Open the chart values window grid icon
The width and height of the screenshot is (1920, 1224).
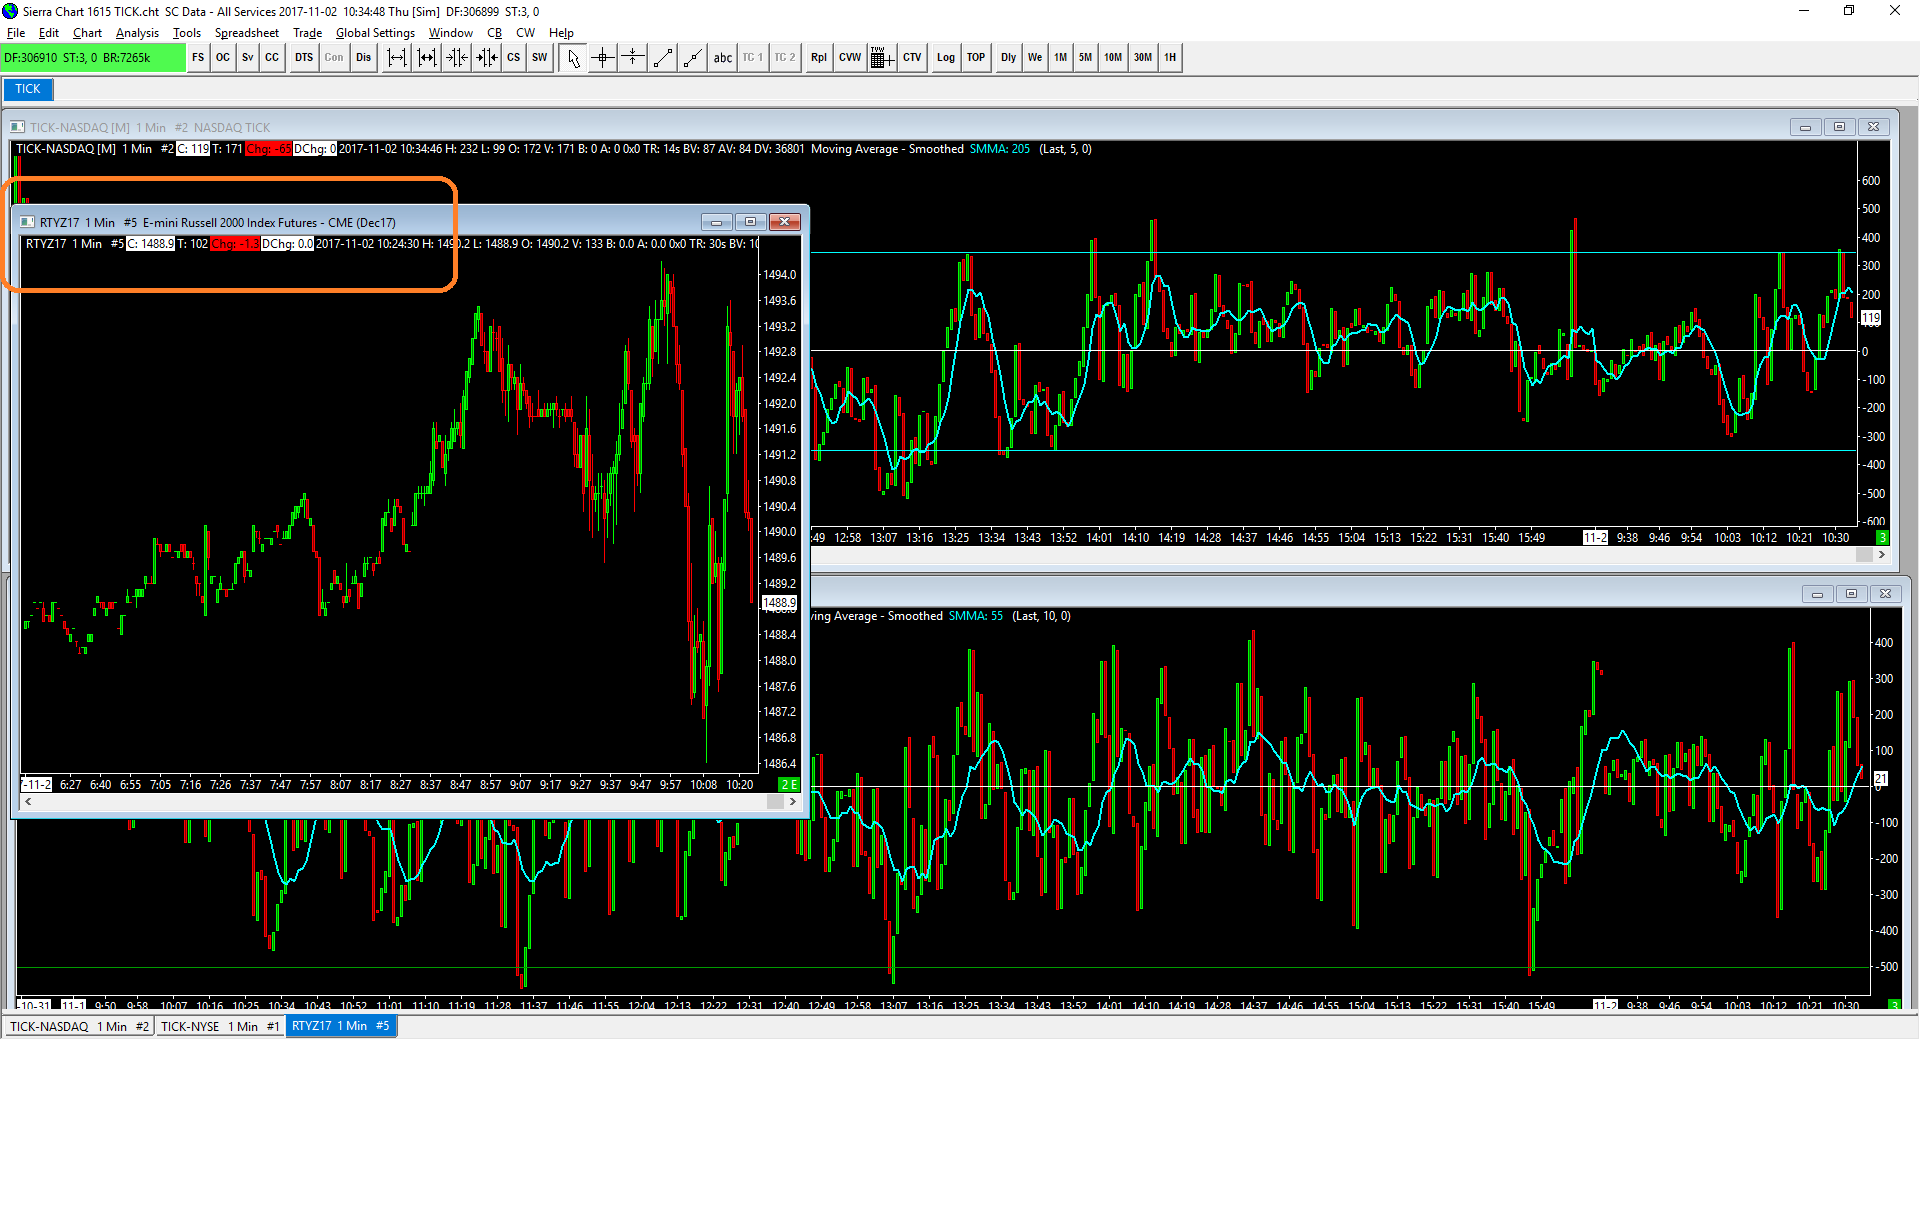click(x=880, y=58)
